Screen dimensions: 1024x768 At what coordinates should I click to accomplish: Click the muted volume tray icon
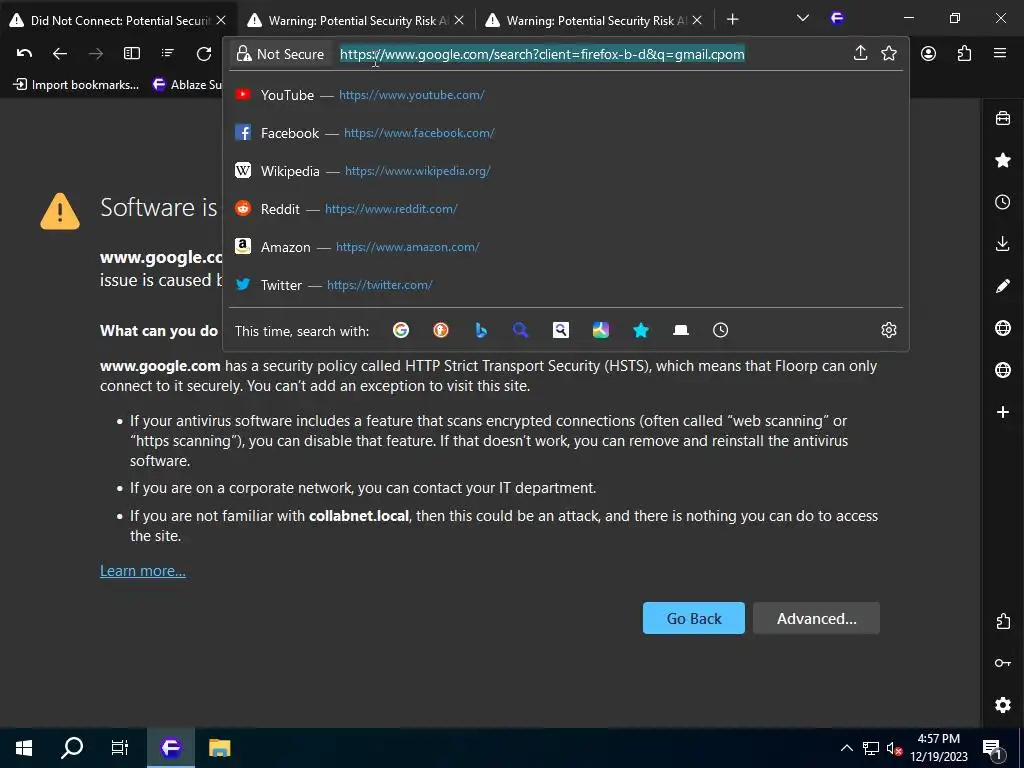coord(894,748)
